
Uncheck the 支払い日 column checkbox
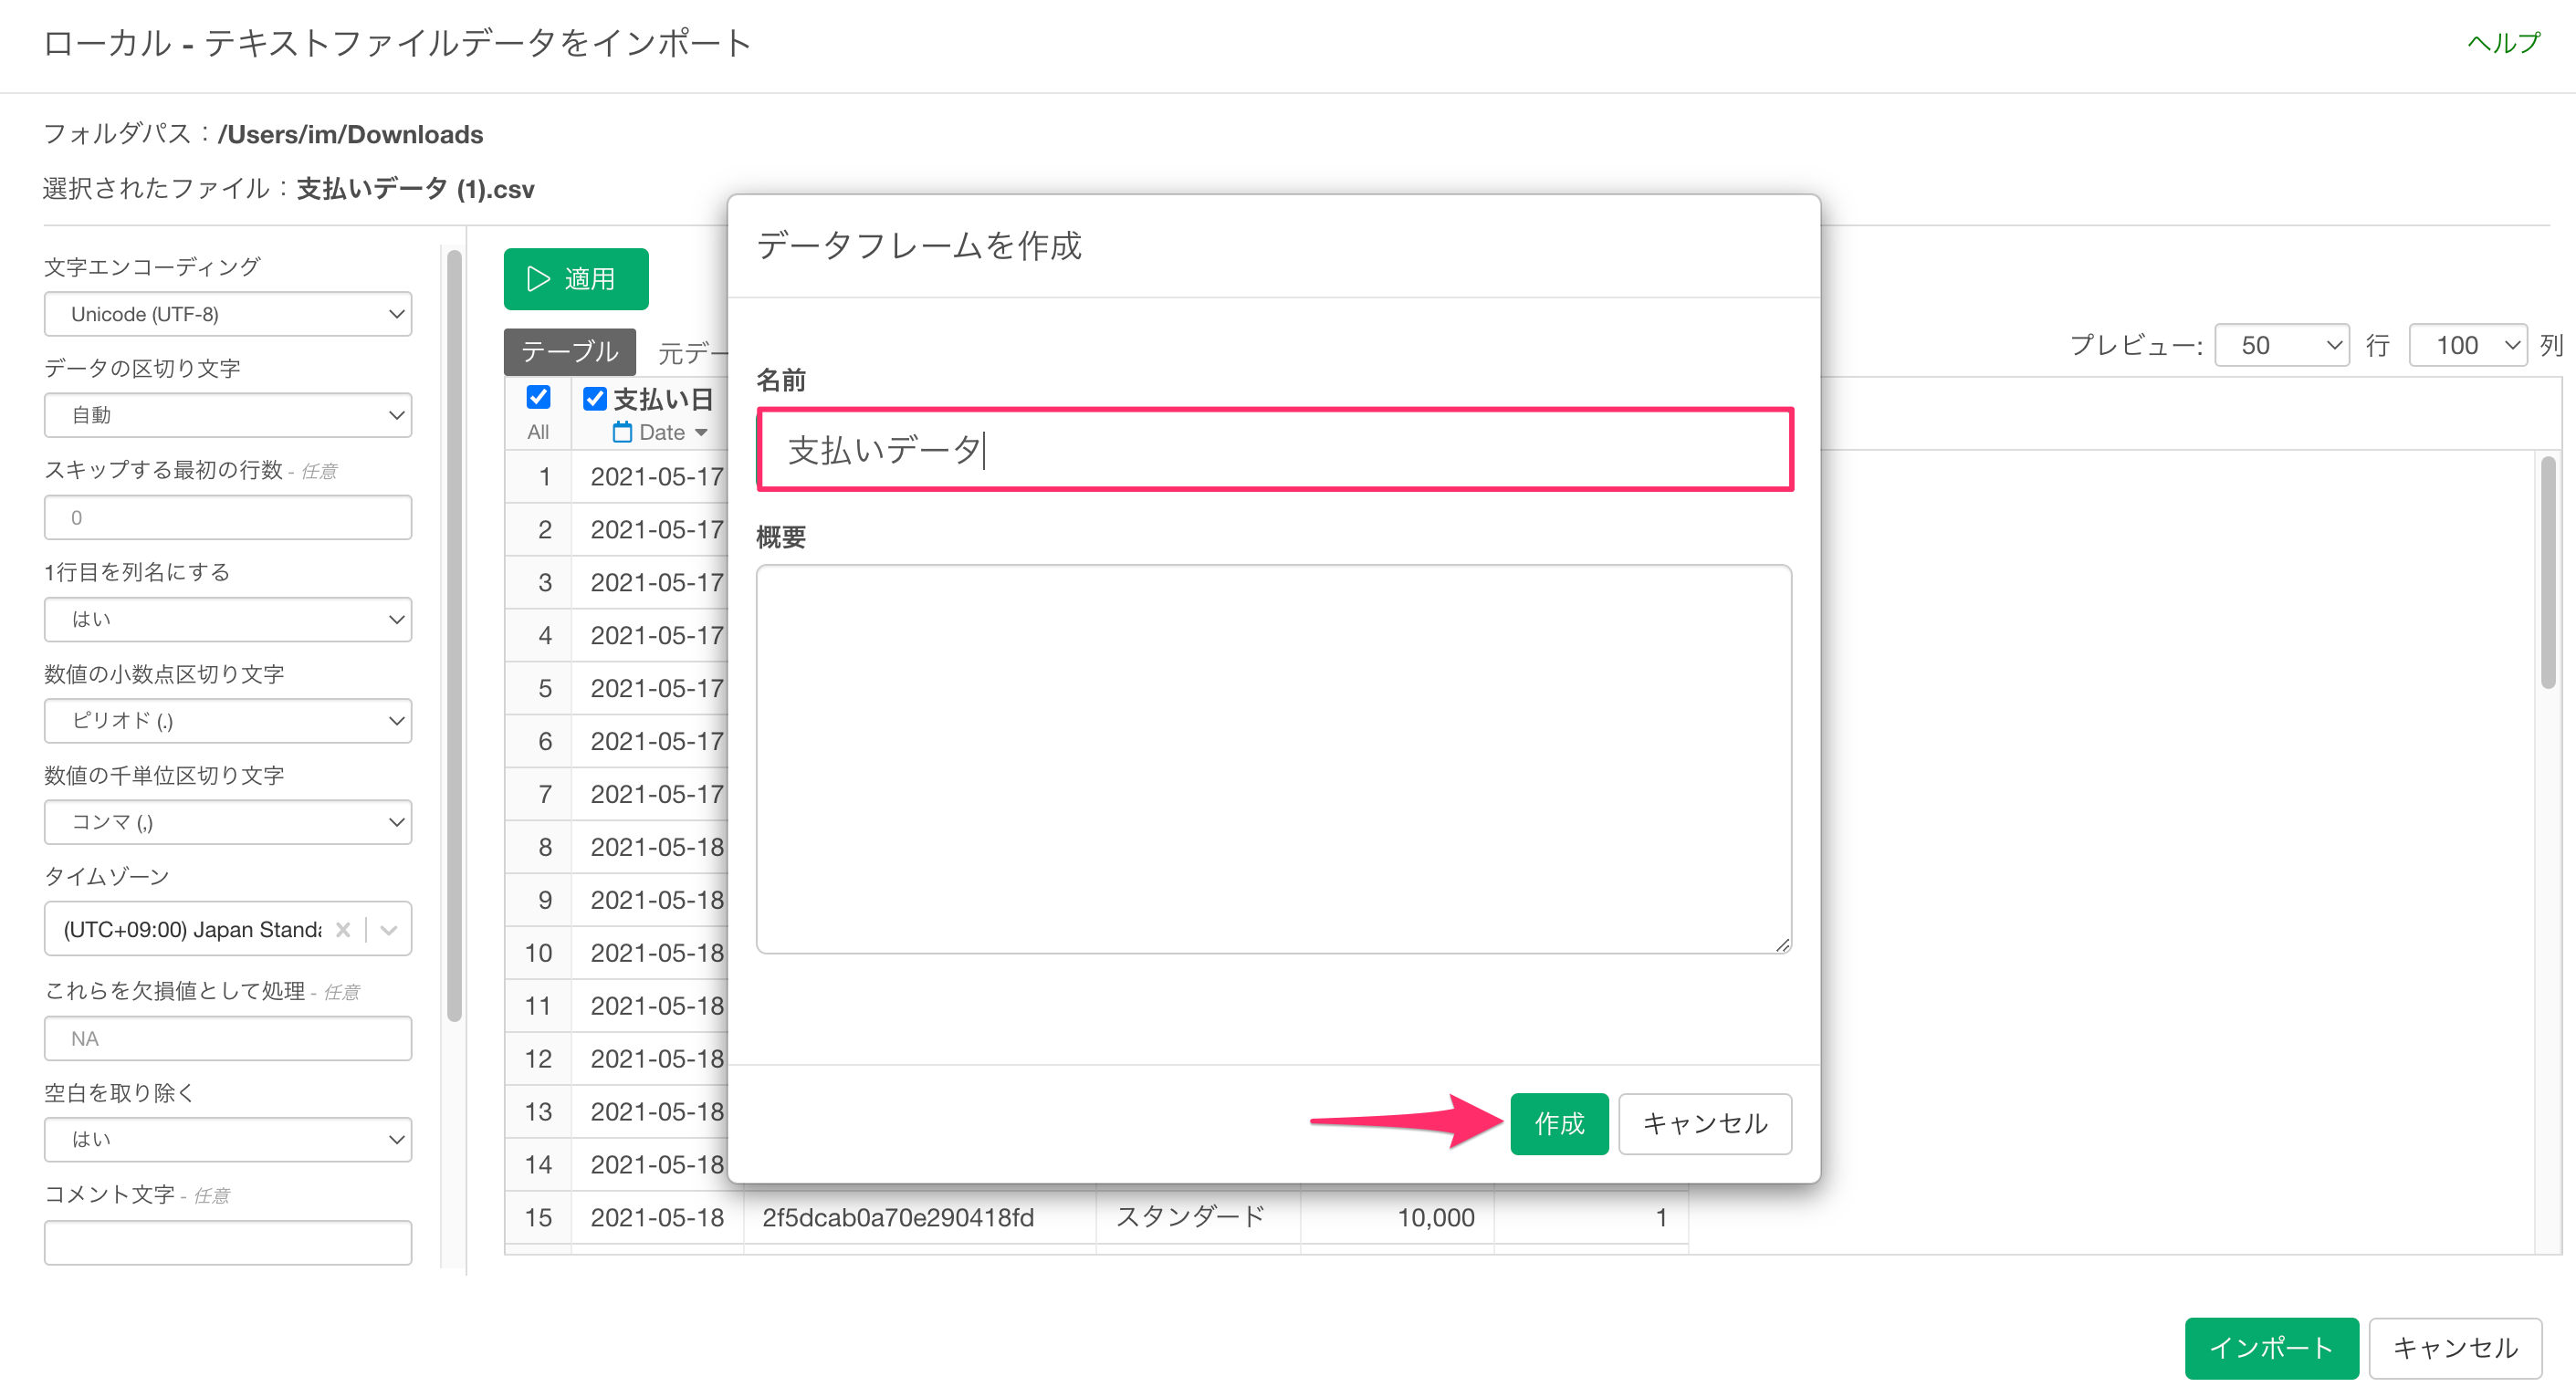[x=595, y=398]
